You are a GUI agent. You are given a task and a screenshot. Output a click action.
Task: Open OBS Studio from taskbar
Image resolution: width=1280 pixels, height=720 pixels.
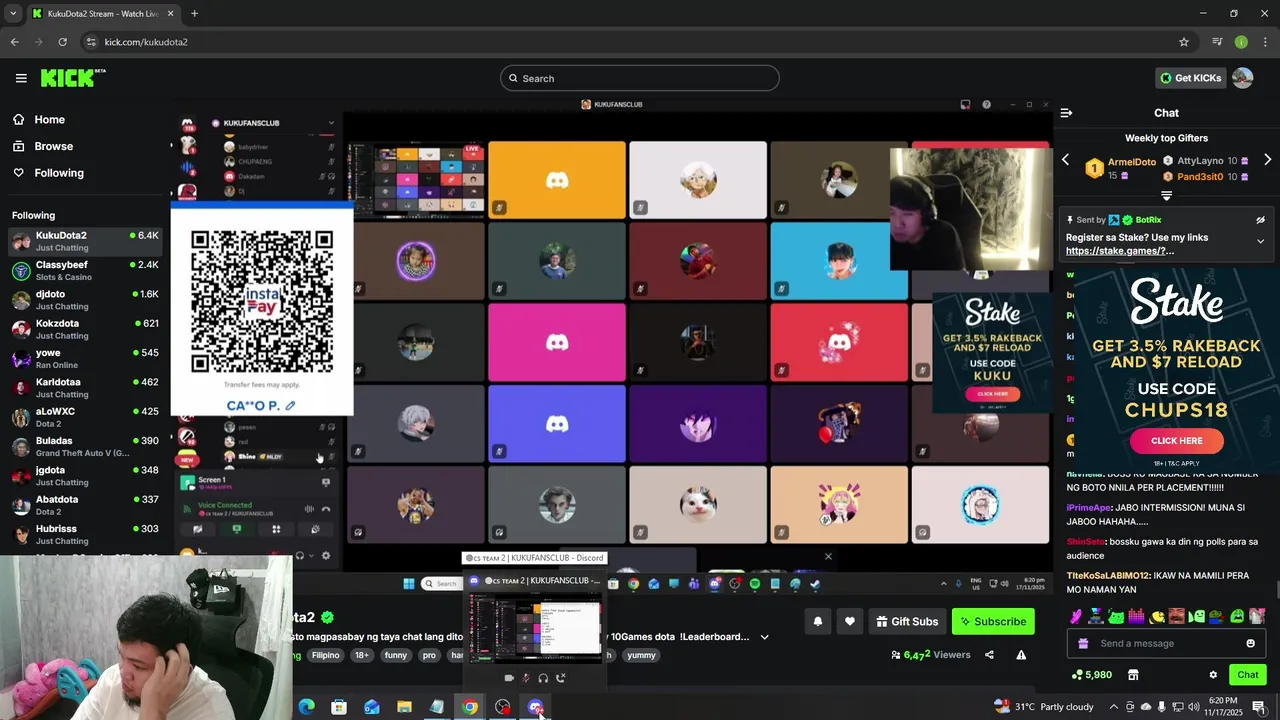[x=502, y=707]
